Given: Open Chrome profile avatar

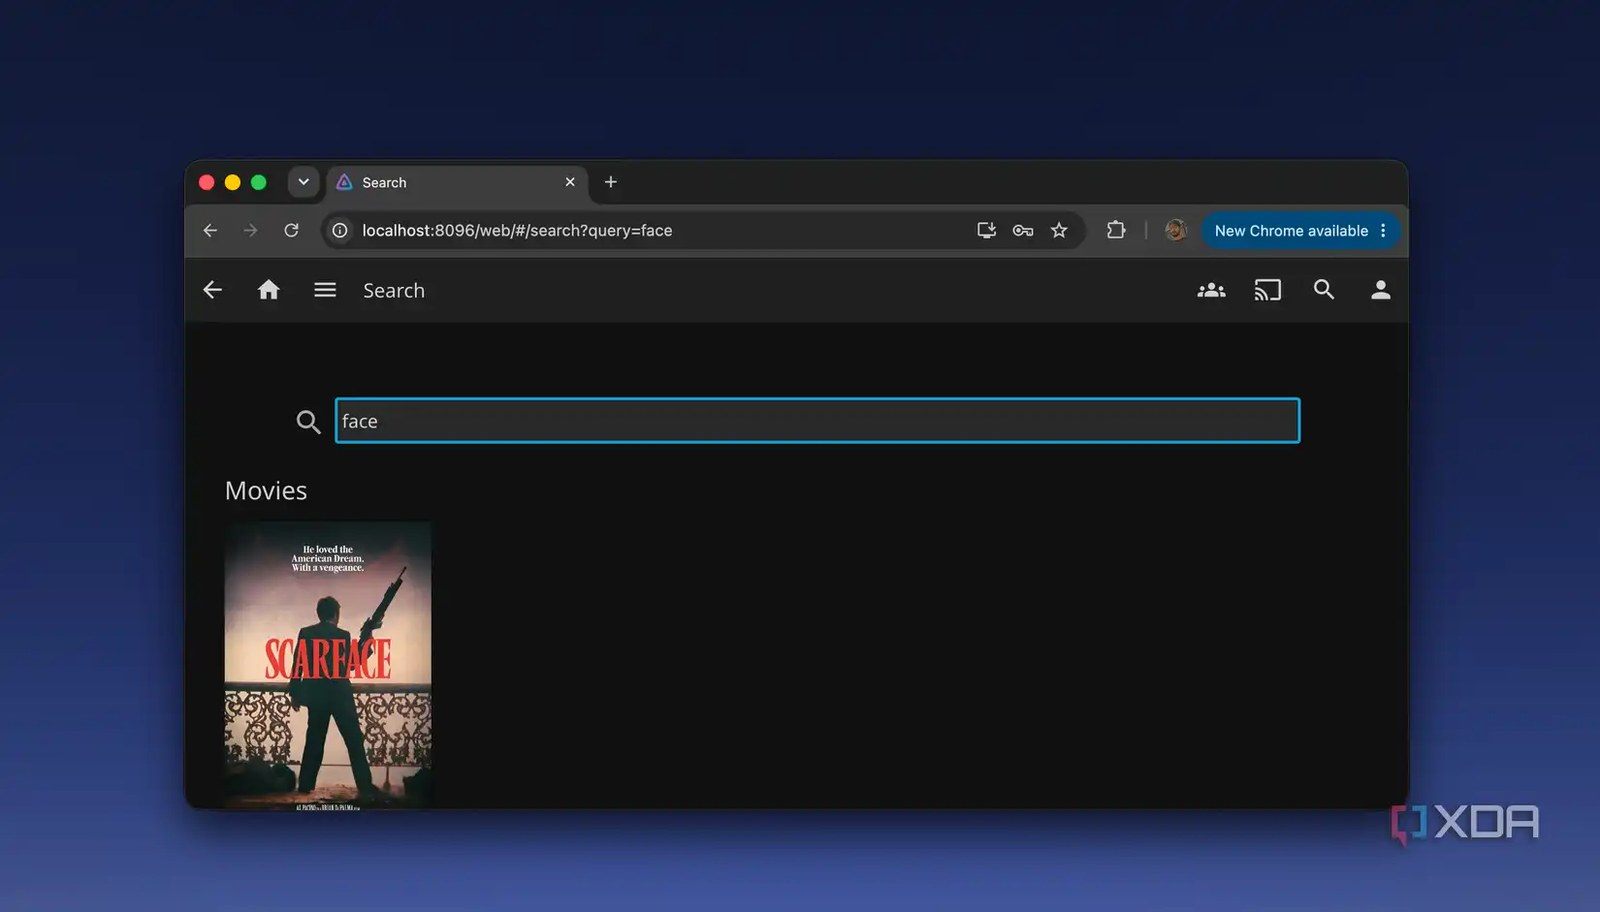Looking at the screenshot, I should (1176, 230).
